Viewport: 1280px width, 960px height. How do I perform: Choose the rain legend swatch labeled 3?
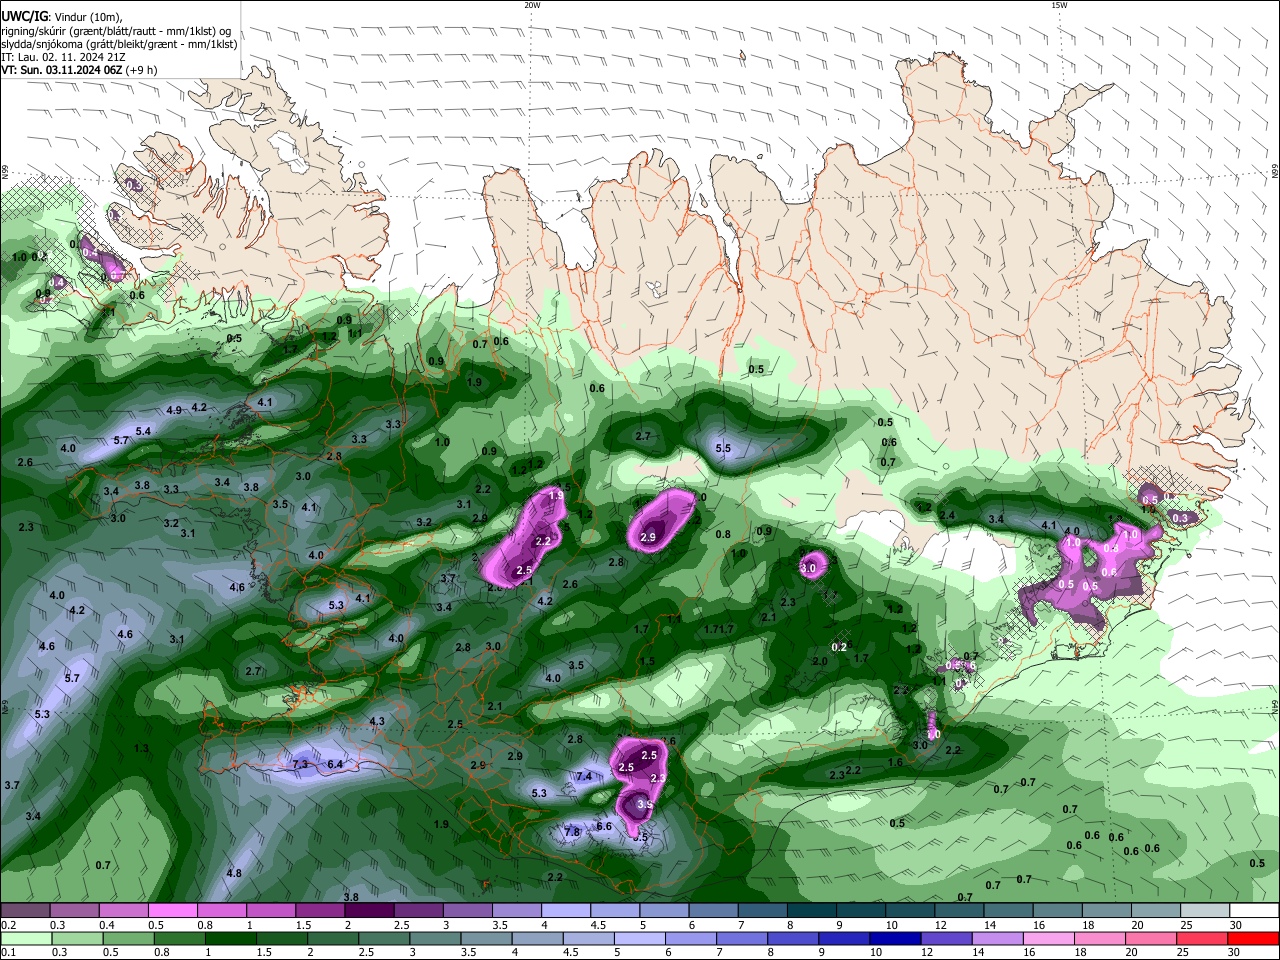434,938
